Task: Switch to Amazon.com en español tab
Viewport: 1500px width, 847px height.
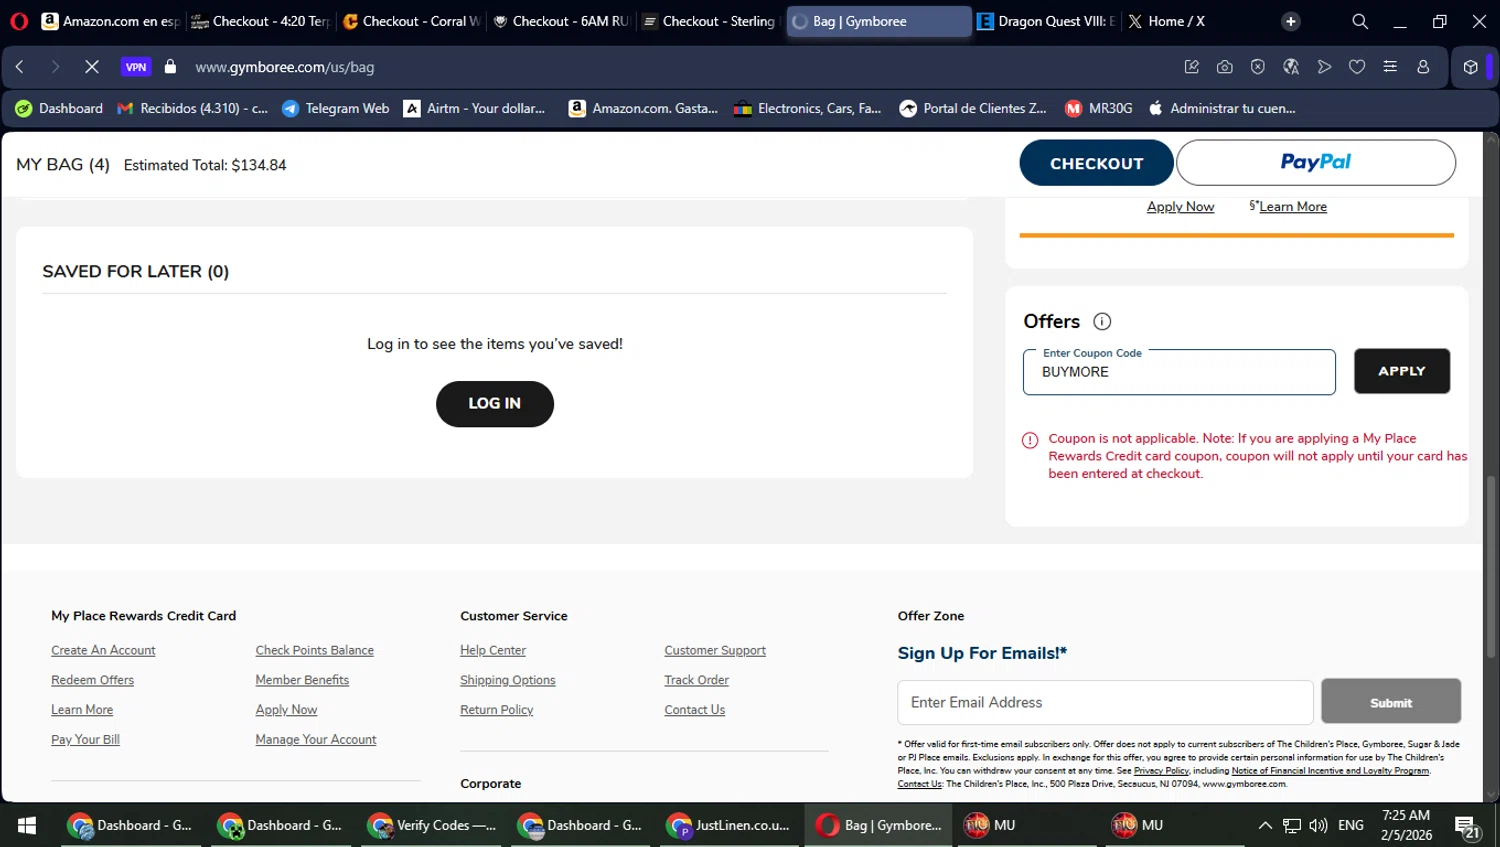Action: [x=110, y=21]
